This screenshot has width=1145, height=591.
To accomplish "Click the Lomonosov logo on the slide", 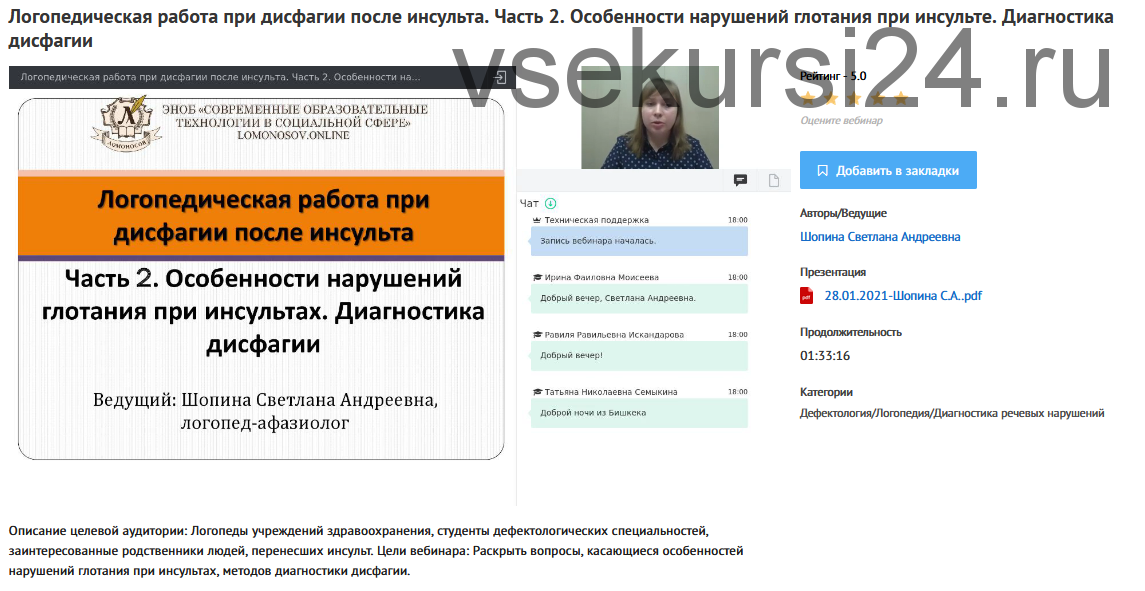I will [125, 123].
